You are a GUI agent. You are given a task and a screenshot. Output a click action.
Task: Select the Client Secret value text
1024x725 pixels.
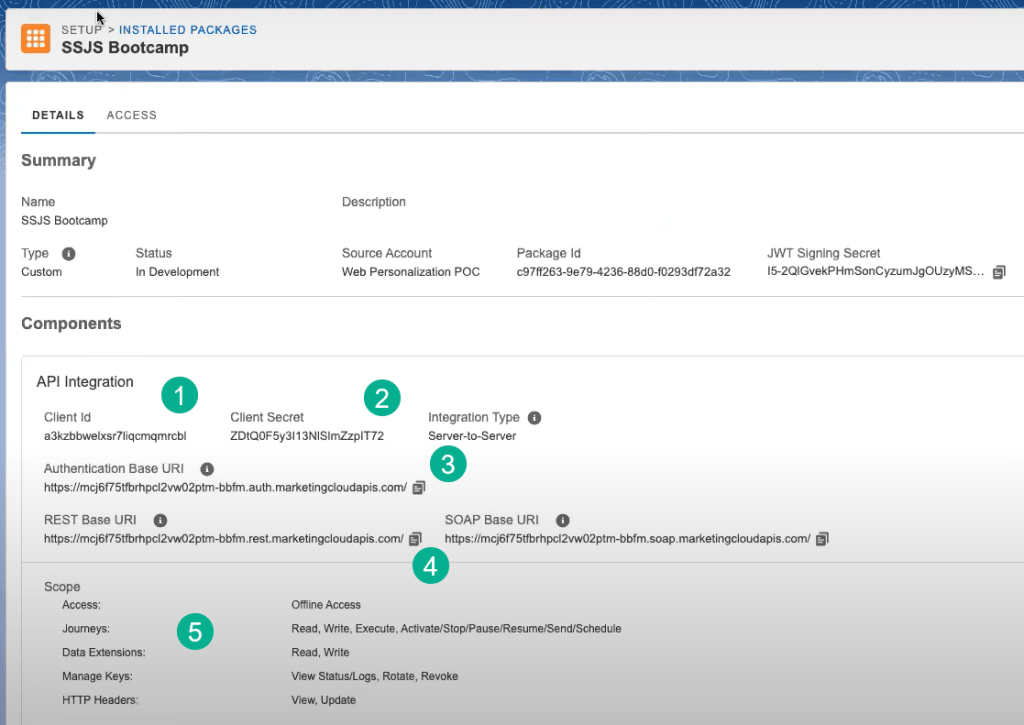pos(306,436)
